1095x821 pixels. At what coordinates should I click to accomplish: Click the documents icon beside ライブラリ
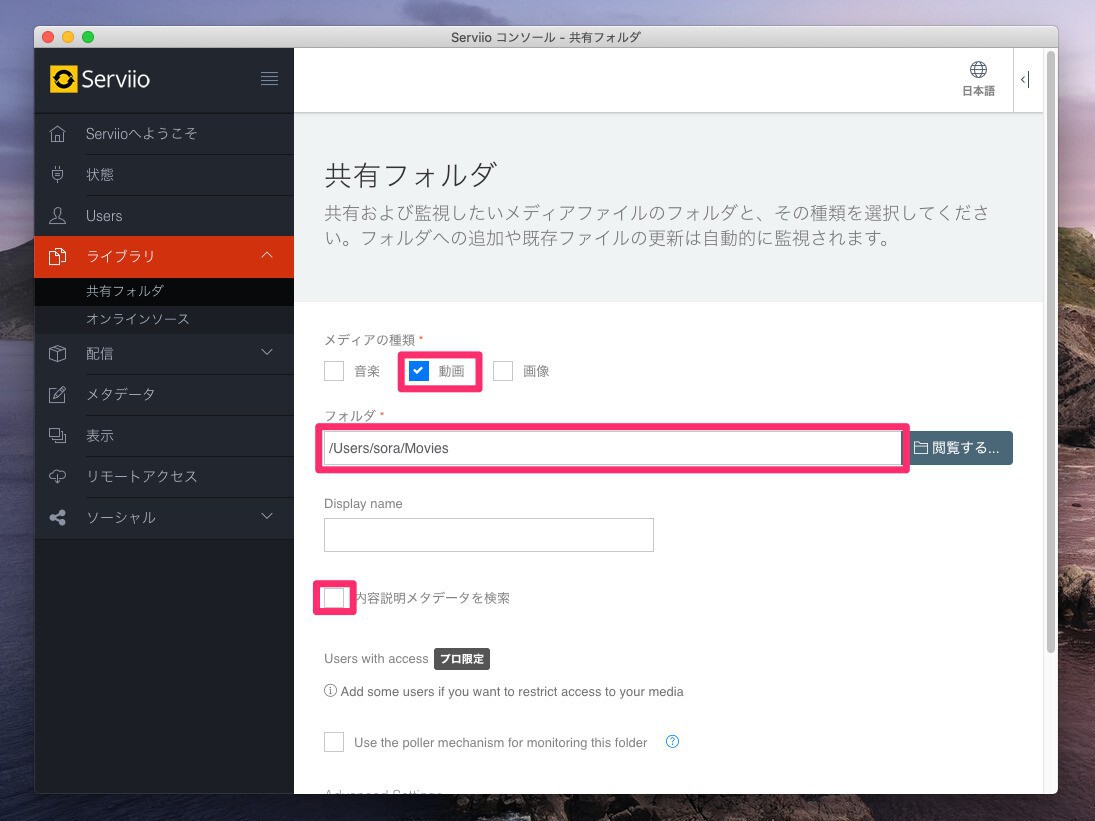57,256
